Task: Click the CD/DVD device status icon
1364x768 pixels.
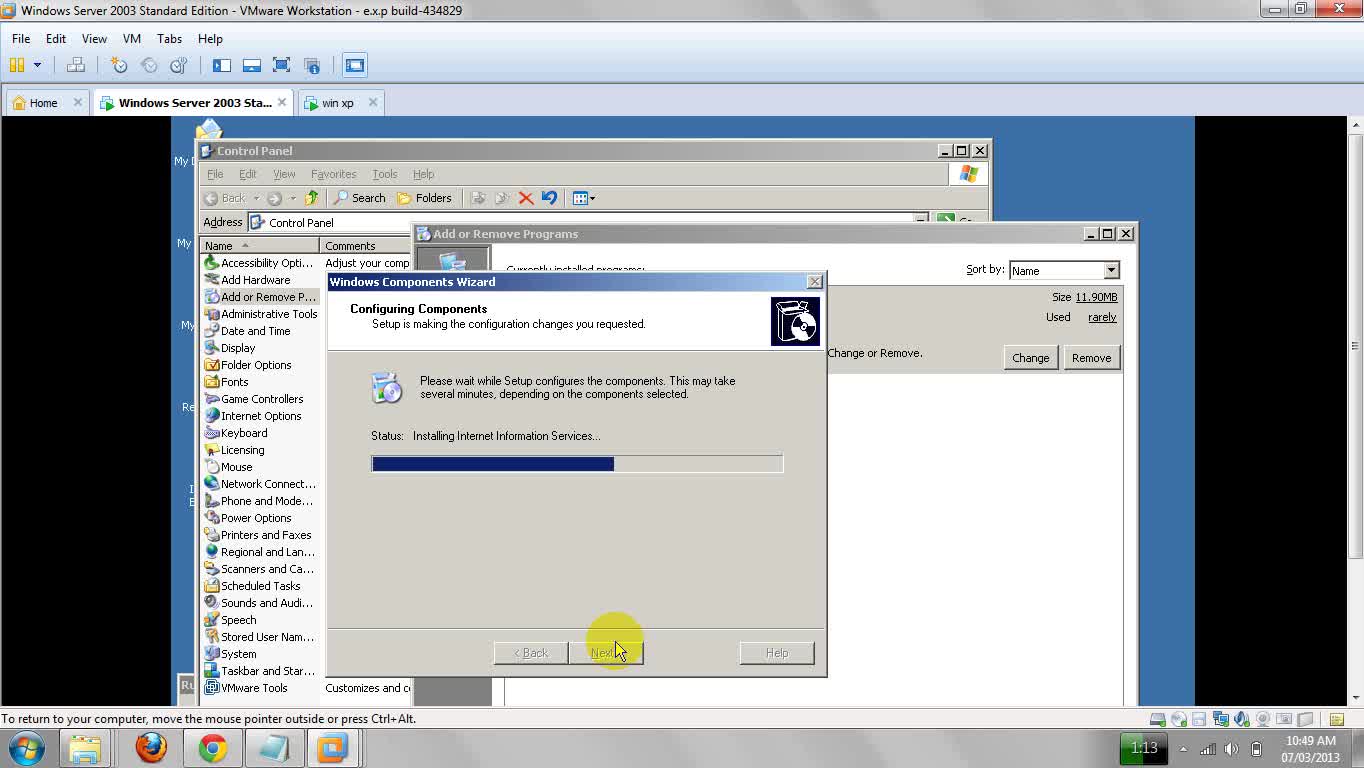Action: pos(1178,719)
